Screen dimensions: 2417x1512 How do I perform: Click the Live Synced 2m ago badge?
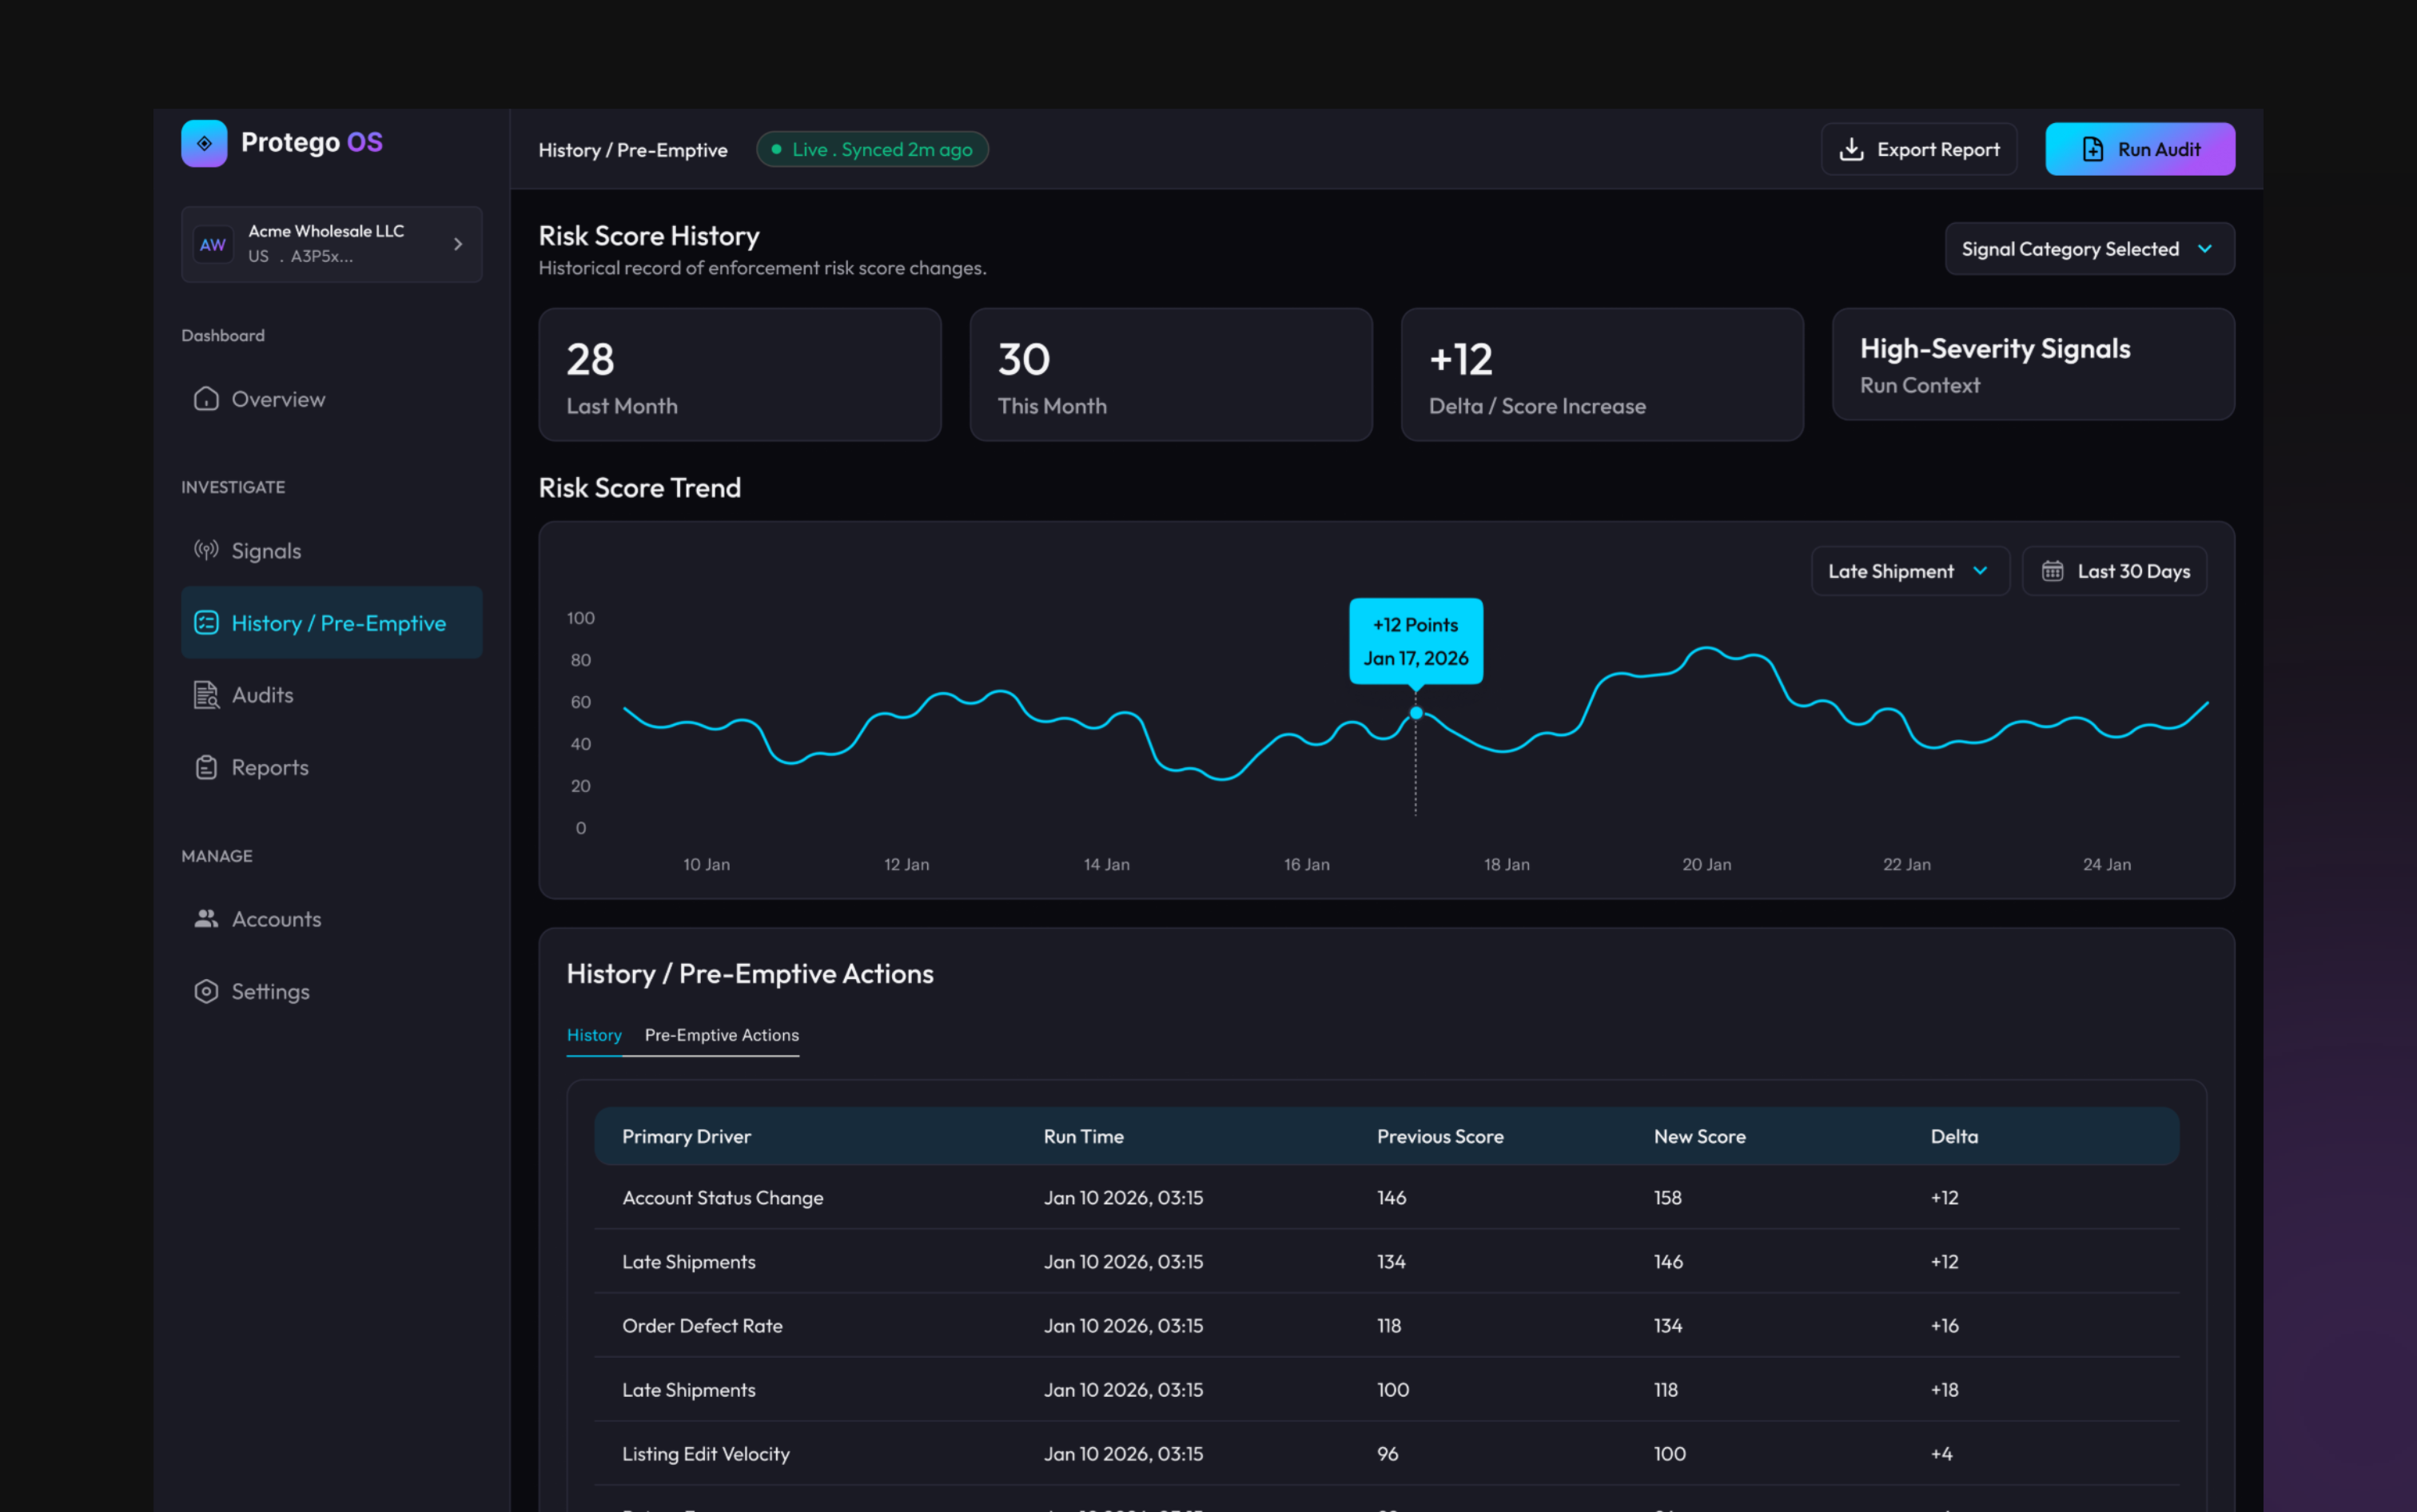(x=872, y=149)
